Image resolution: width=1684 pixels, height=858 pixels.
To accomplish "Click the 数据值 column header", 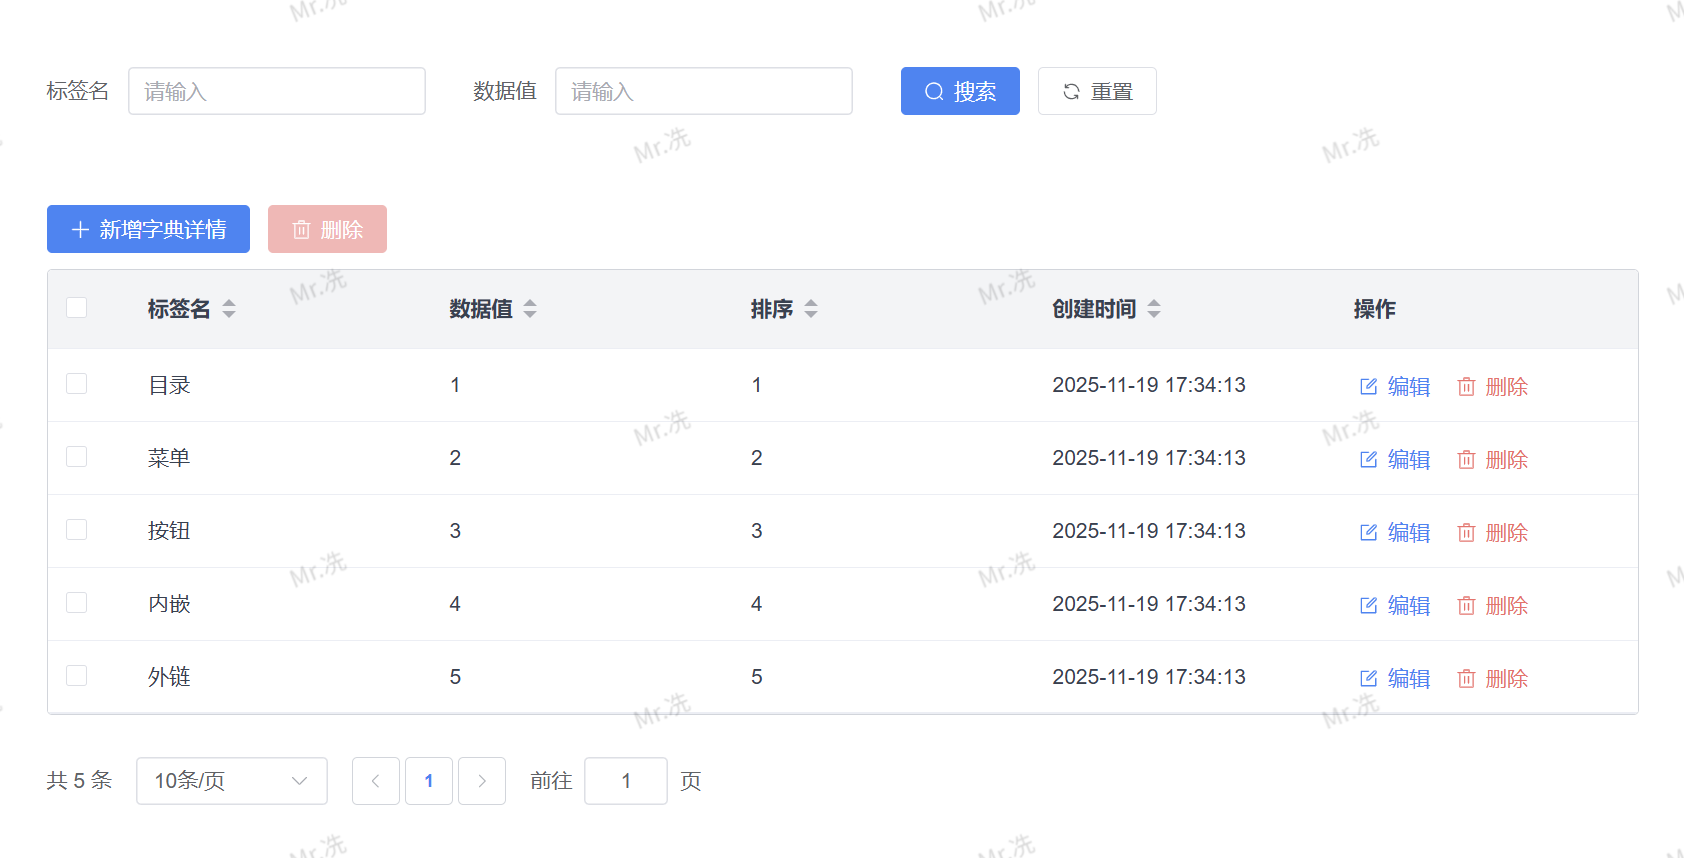I will pos(481,309).
